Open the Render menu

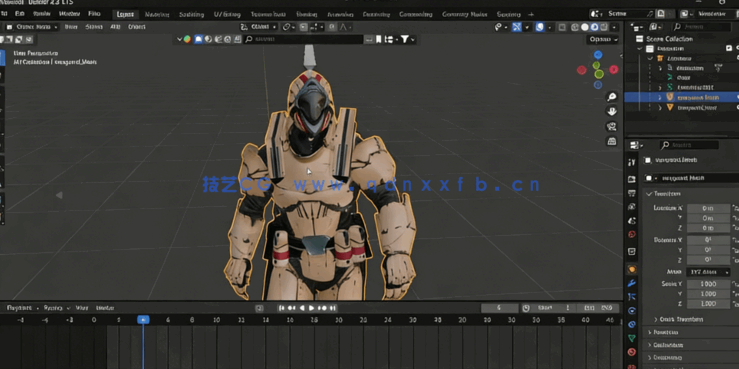[x=41, y=14]
